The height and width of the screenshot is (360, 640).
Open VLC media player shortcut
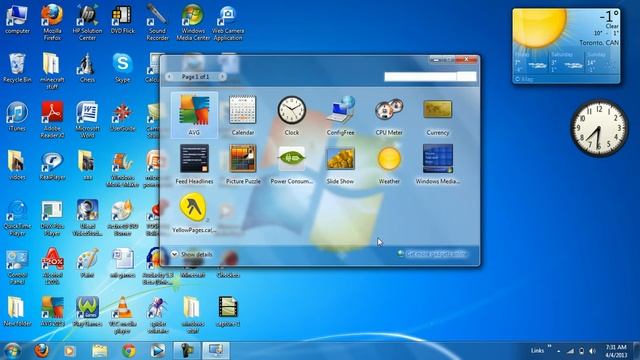(x=122, y=315)
